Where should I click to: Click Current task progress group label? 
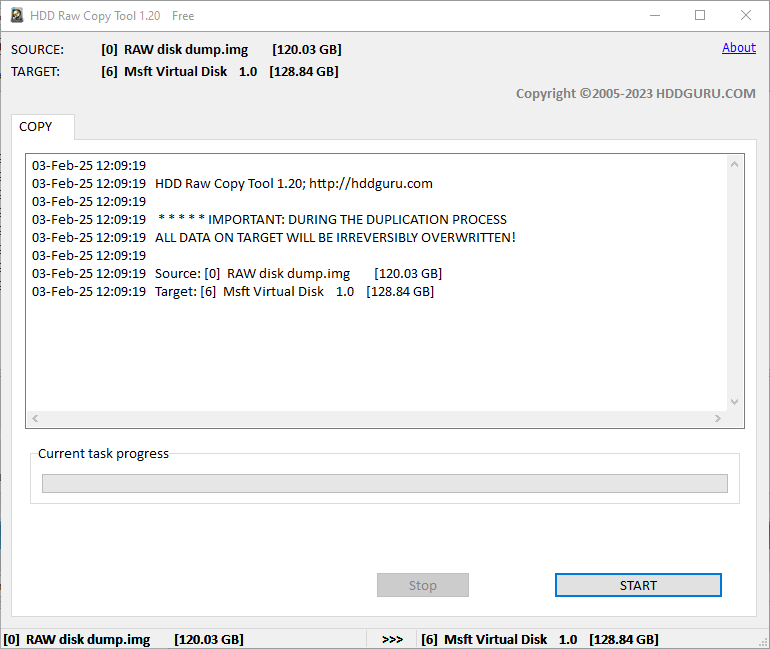pyautogui.click(x=103, y=454)
